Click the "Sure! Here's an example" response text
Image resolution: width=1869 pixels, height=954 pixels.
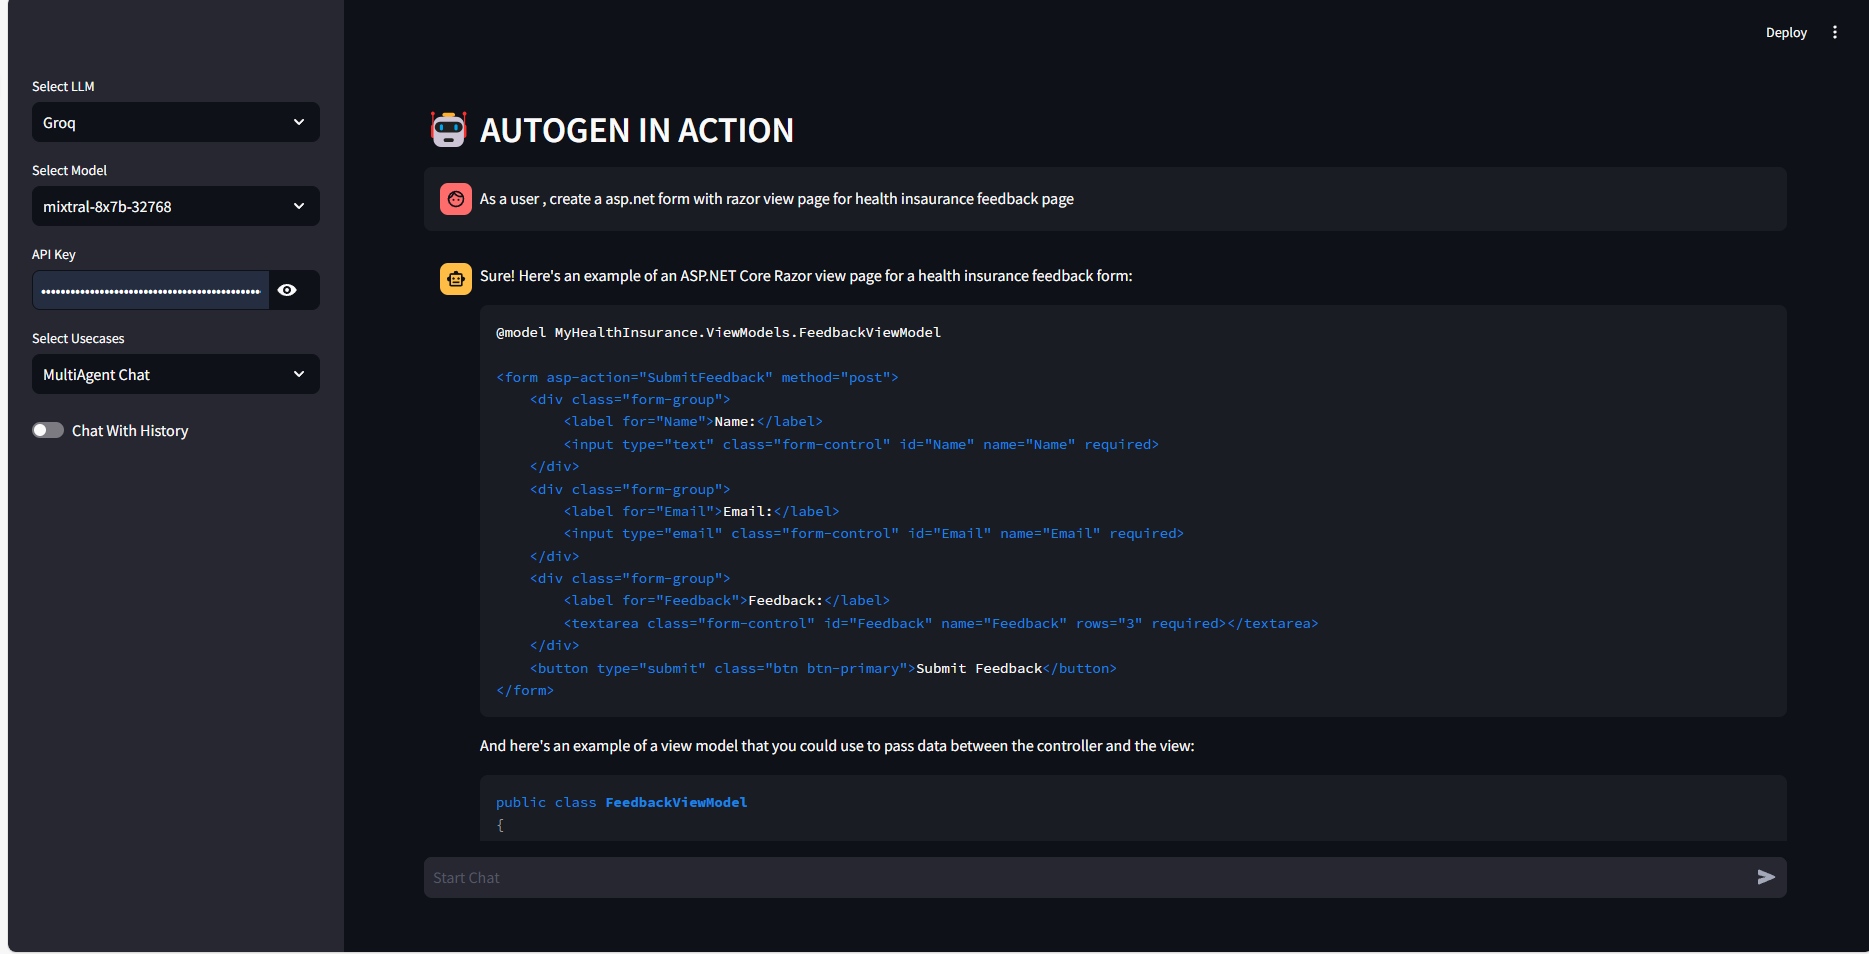click(805, 276)
